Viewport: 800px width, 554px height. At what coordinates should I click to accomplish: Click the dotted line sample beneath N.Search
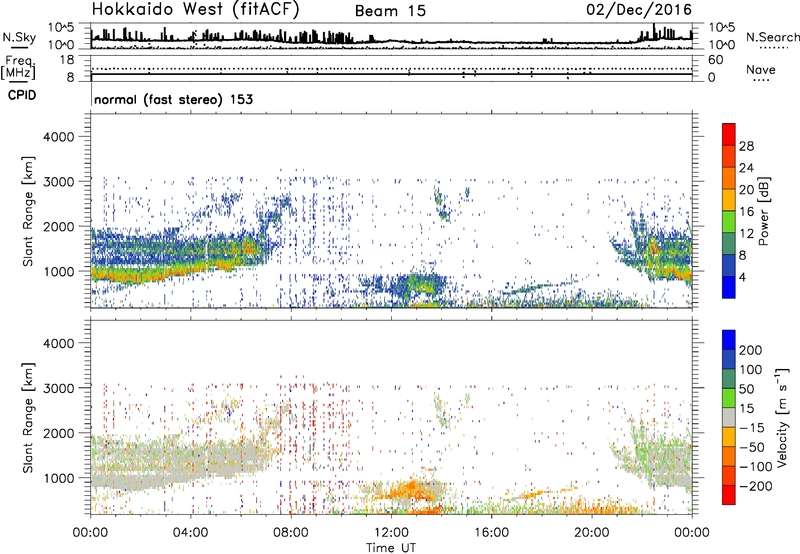(x=774, y=48)
